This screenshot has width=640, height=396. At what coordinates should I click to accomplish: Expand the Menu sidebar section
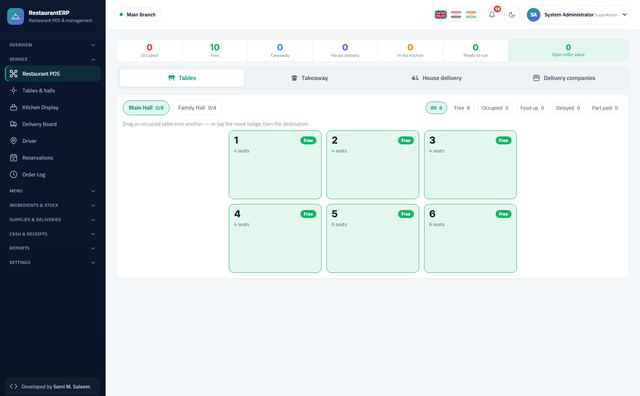(x=53, y=191)
